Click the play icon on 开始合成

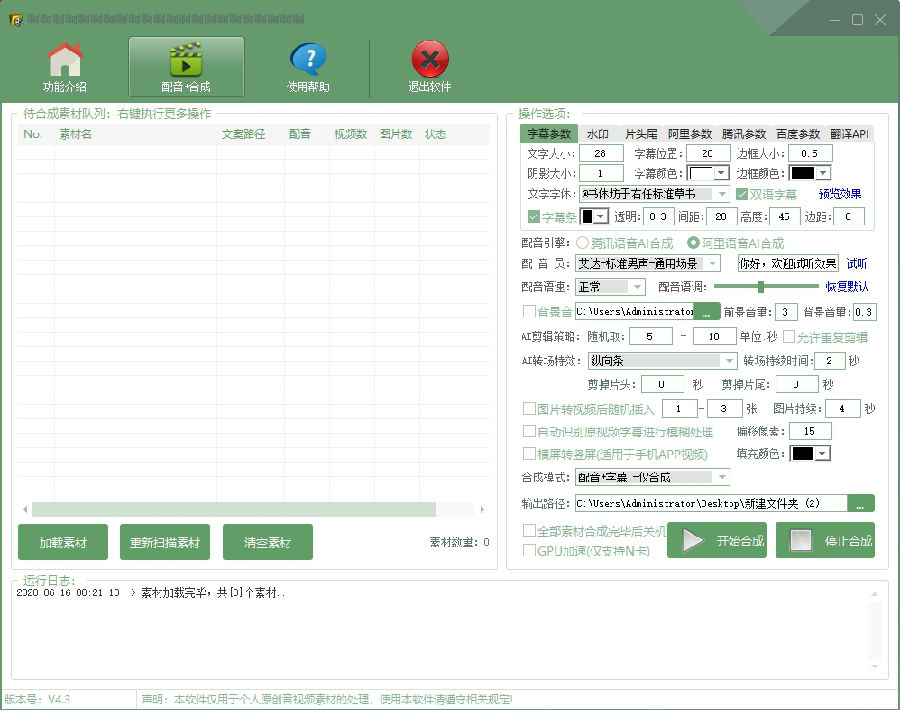point(692,540)
